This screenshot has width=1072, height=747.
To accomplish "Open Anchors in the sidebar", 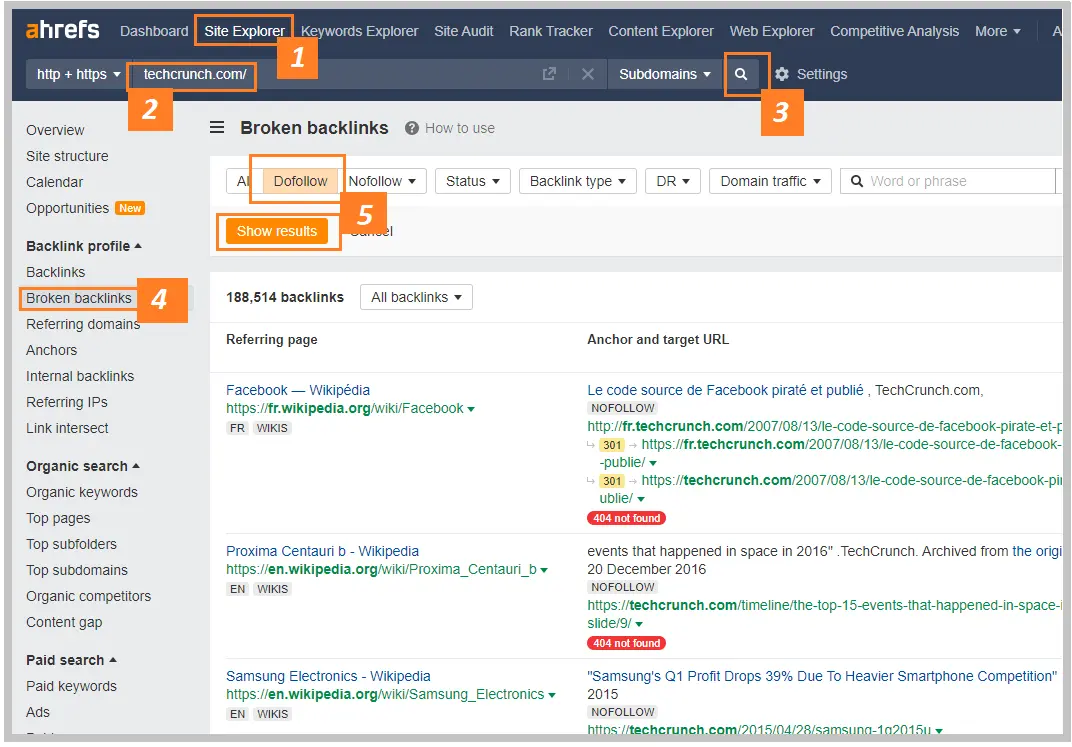I will [x=51, y=350].
